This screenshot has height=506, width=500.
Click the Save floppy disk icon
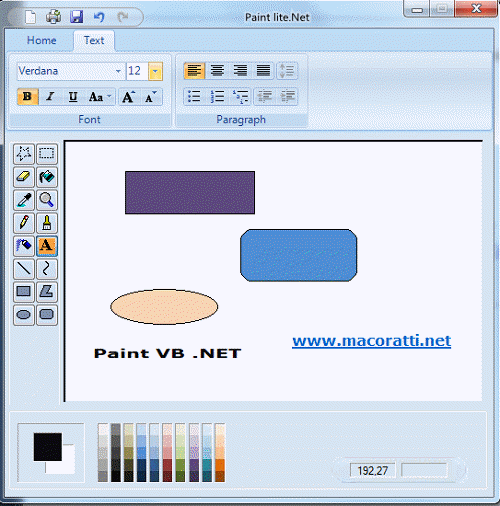point(77,16)
